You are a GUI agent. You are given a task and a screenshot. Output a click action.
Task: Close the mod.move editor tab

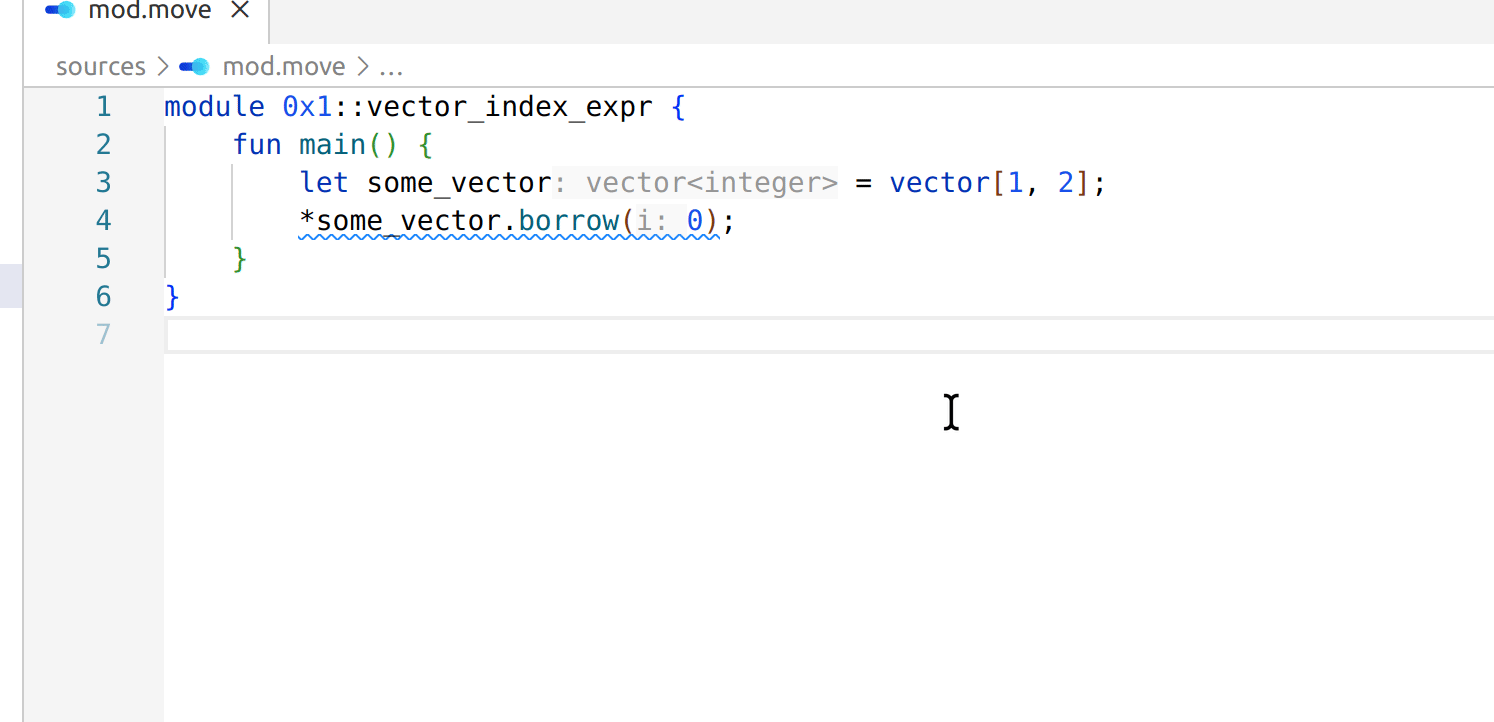click(238, 11)
